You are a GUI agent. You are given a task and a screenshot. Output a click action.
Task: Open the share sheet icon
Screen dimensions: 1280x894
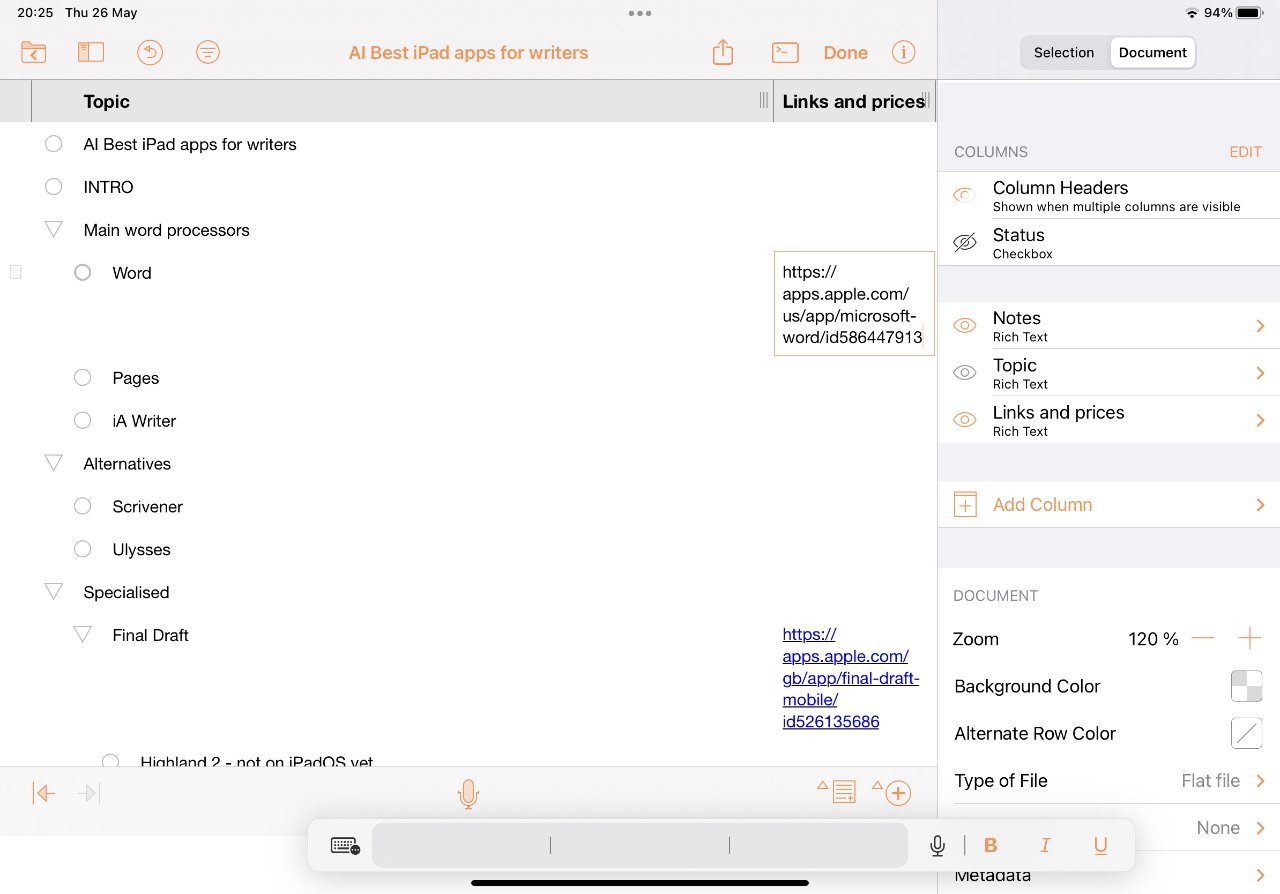pos(723,53)
